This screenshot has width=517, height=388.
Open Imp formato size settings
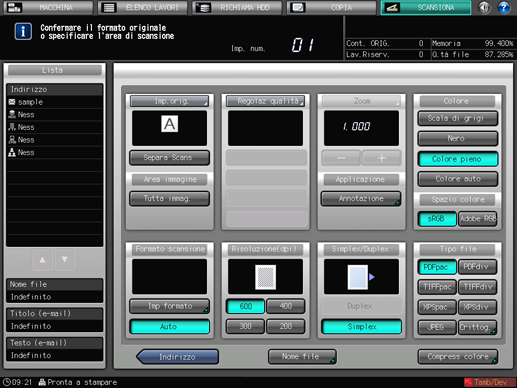tap(169, 306)
